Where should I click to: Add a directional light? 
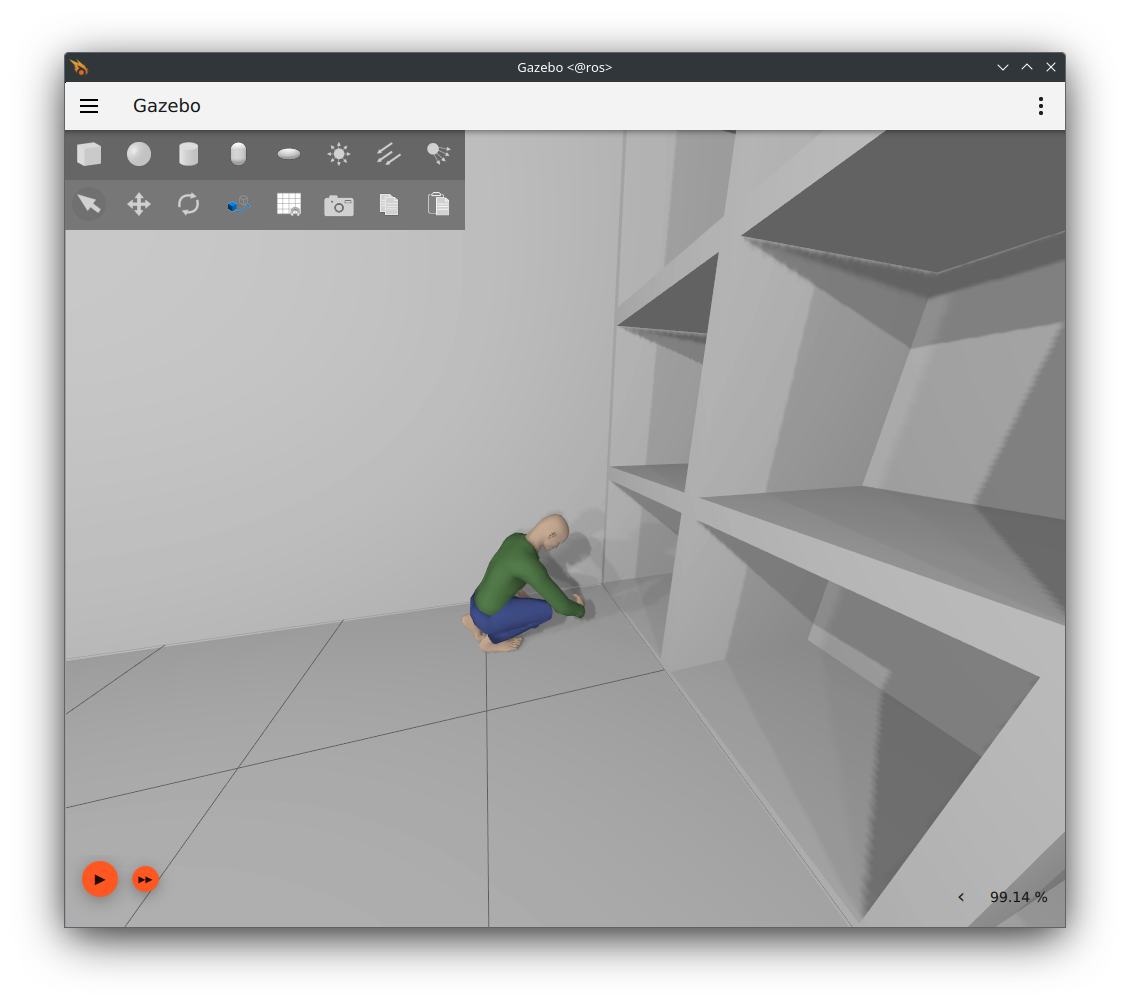389,154
